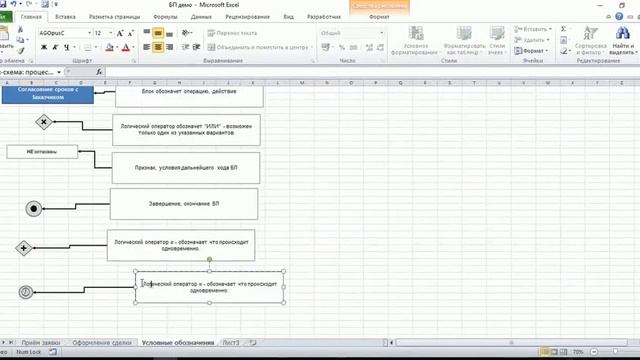
Task: Open the font size 12 dropdown
Action: click(x=111, y=33)
